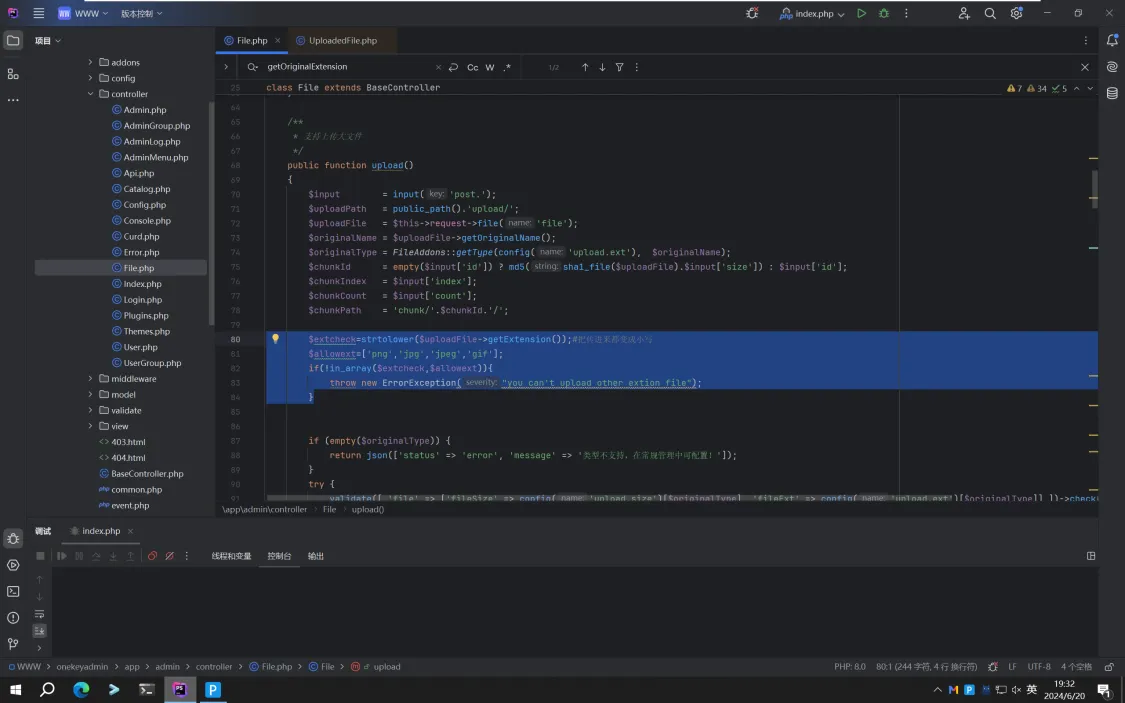Open the version control dropdown
Screen dimensions: 1125x703
coord(141,13)
